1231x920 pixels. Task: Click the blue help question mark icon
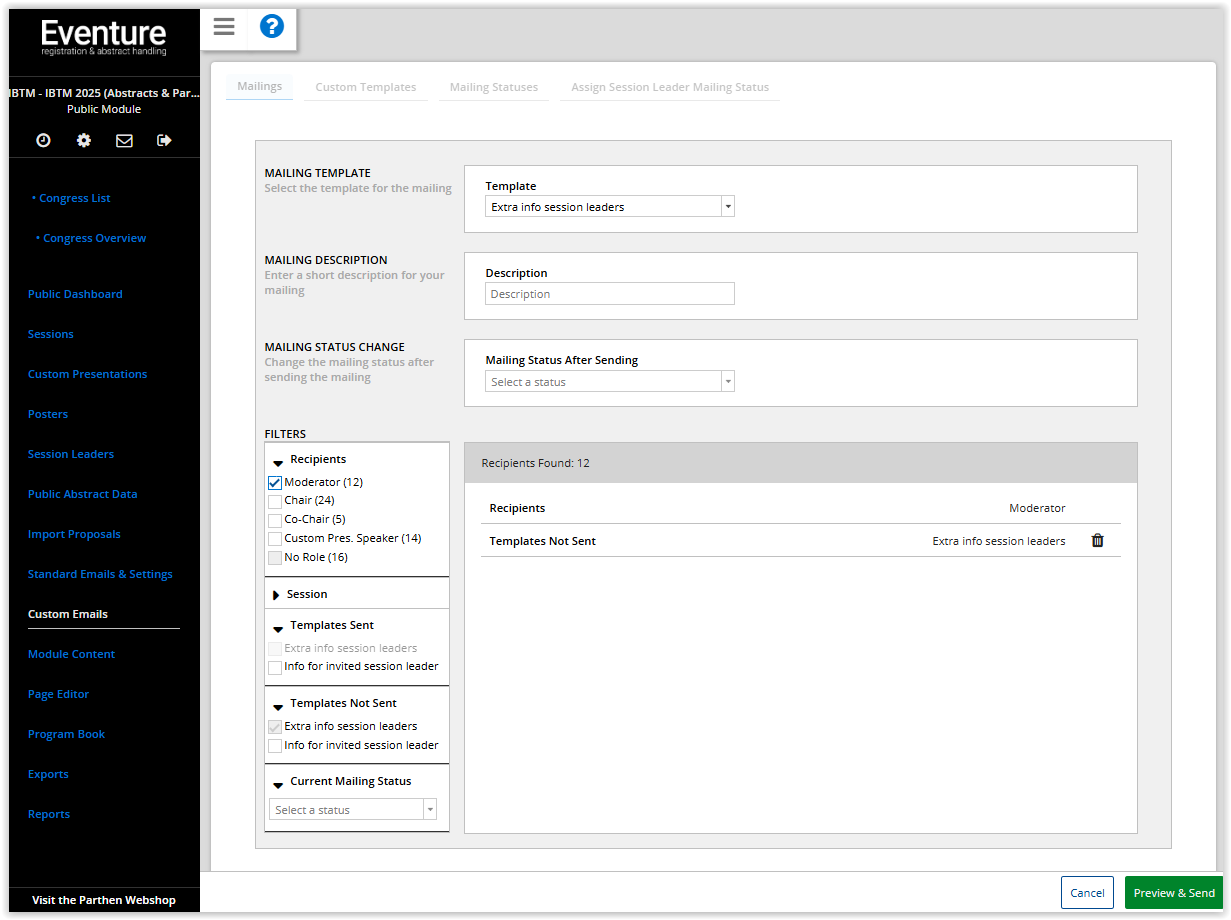pyautogui.click(x=272, y=27)
